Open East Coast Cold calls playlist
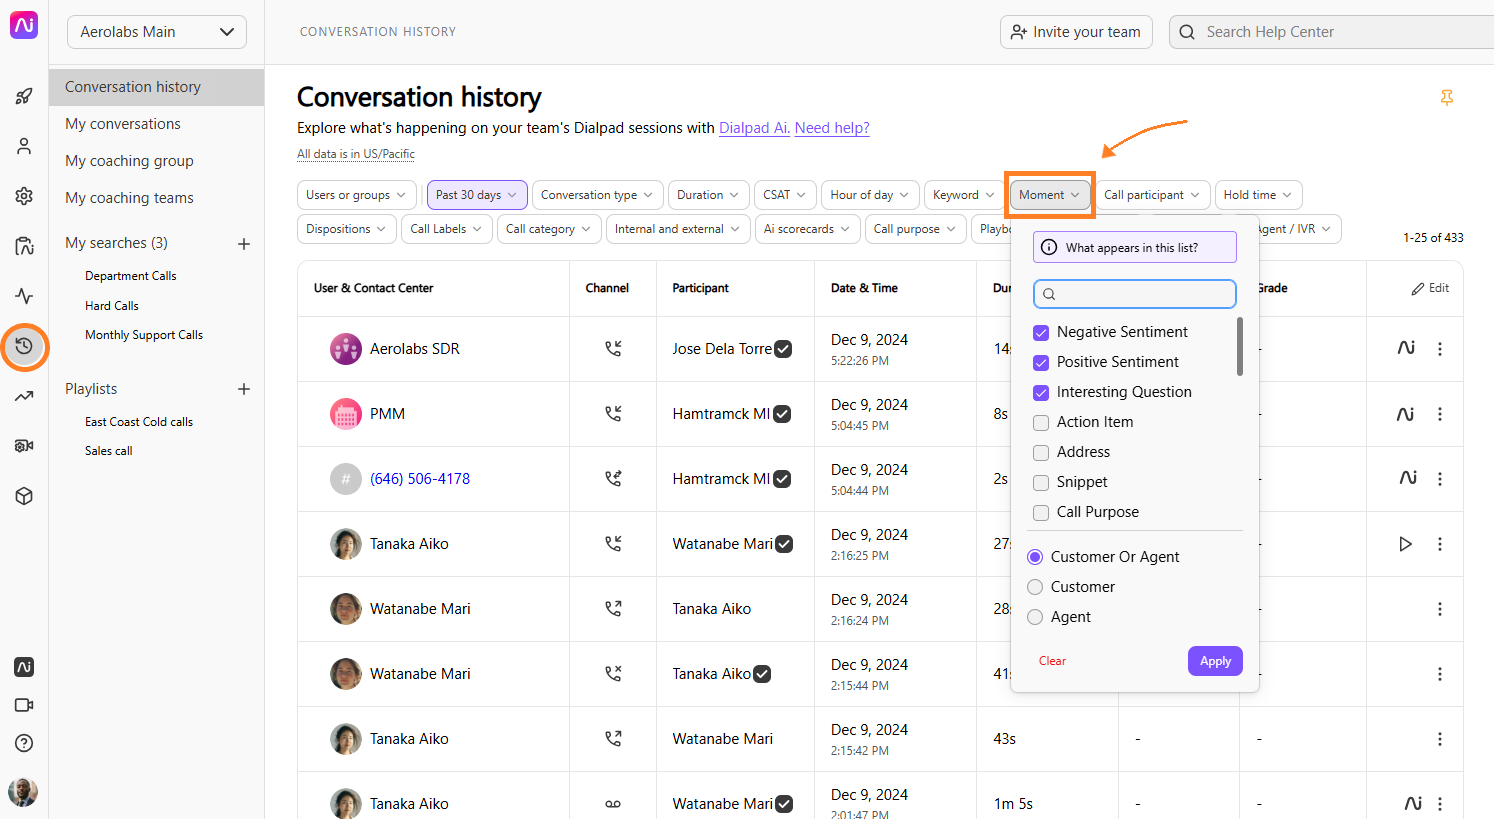The image size is (1494, 819). tap(139, 422)
